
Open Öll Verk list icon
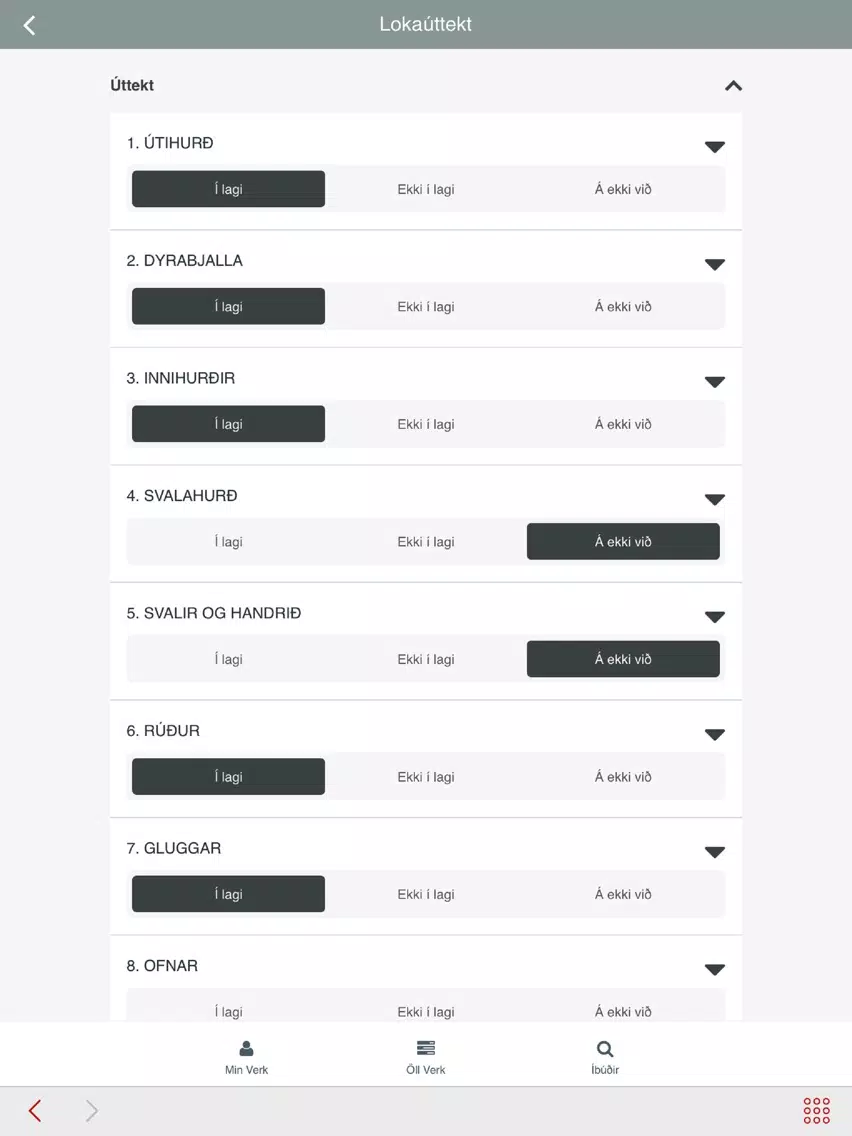tap(426, 1048)
